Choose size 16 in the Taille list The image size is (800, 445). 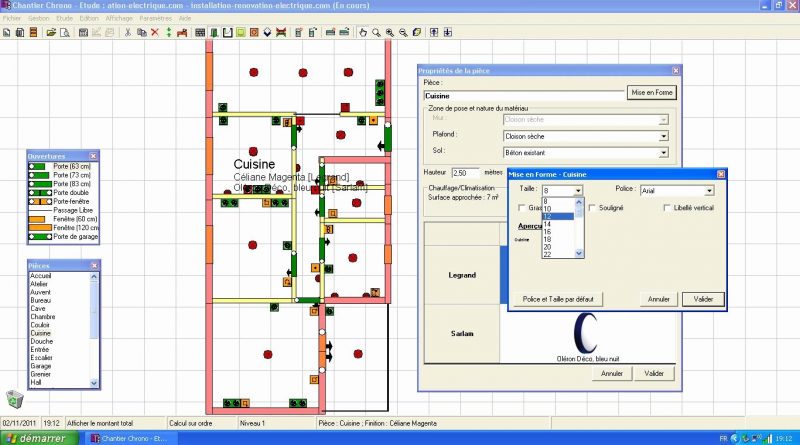(x=558, y=232)
